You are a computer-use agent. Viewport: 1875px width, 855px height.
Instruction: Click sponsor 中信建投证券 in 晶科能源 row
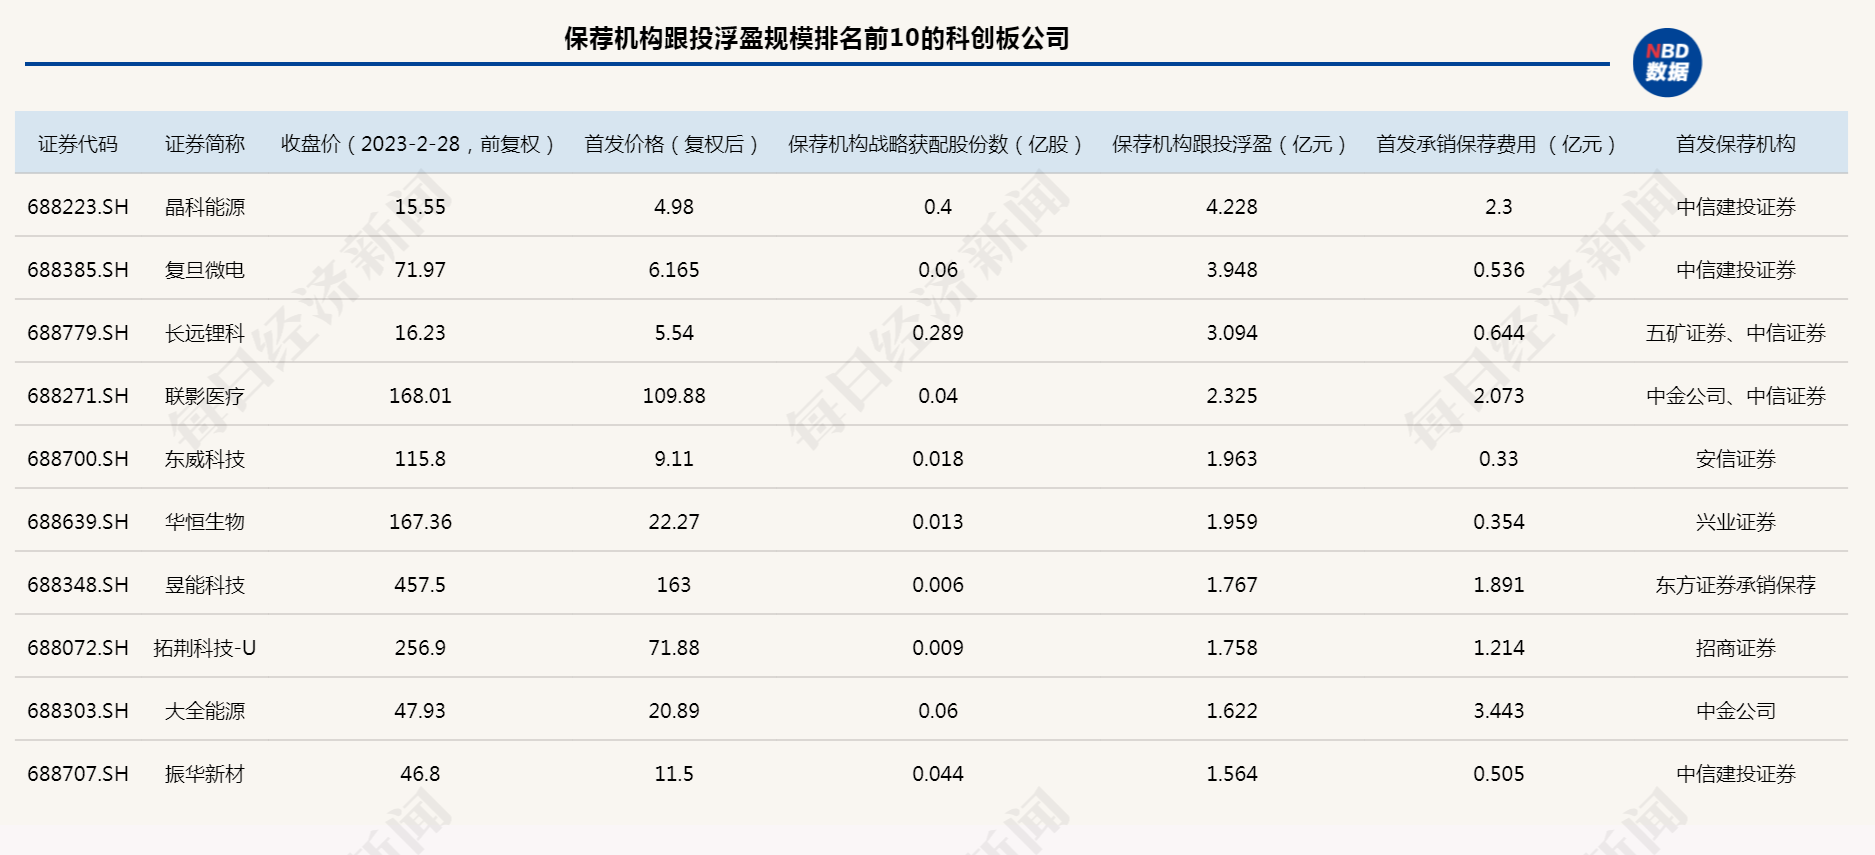tap(1736, 207)
